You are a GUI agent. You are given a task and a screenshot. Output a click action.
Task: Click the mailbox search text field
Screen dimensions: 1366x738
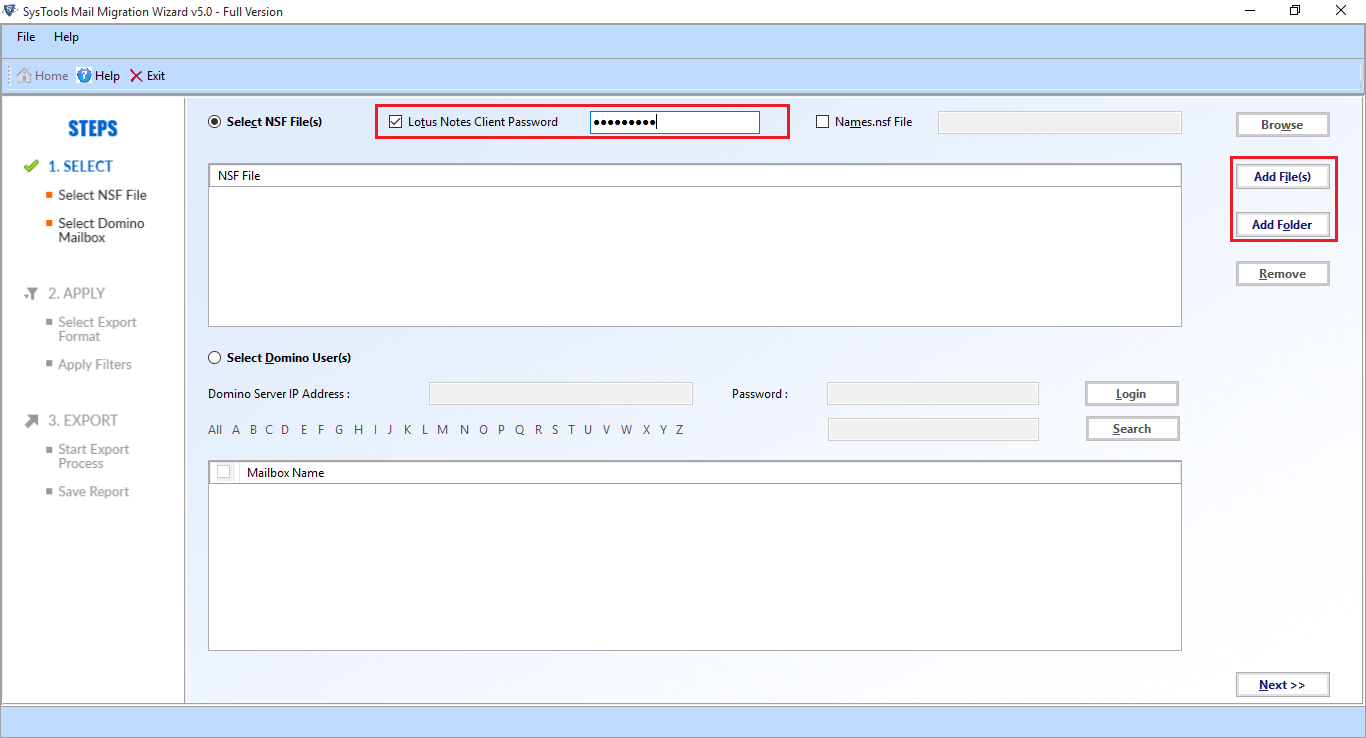[933, 429]
